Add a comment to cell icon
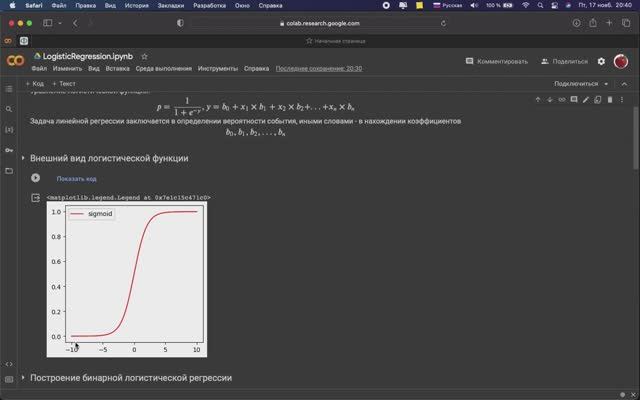640x400 pixels. (x=574, y=100)
